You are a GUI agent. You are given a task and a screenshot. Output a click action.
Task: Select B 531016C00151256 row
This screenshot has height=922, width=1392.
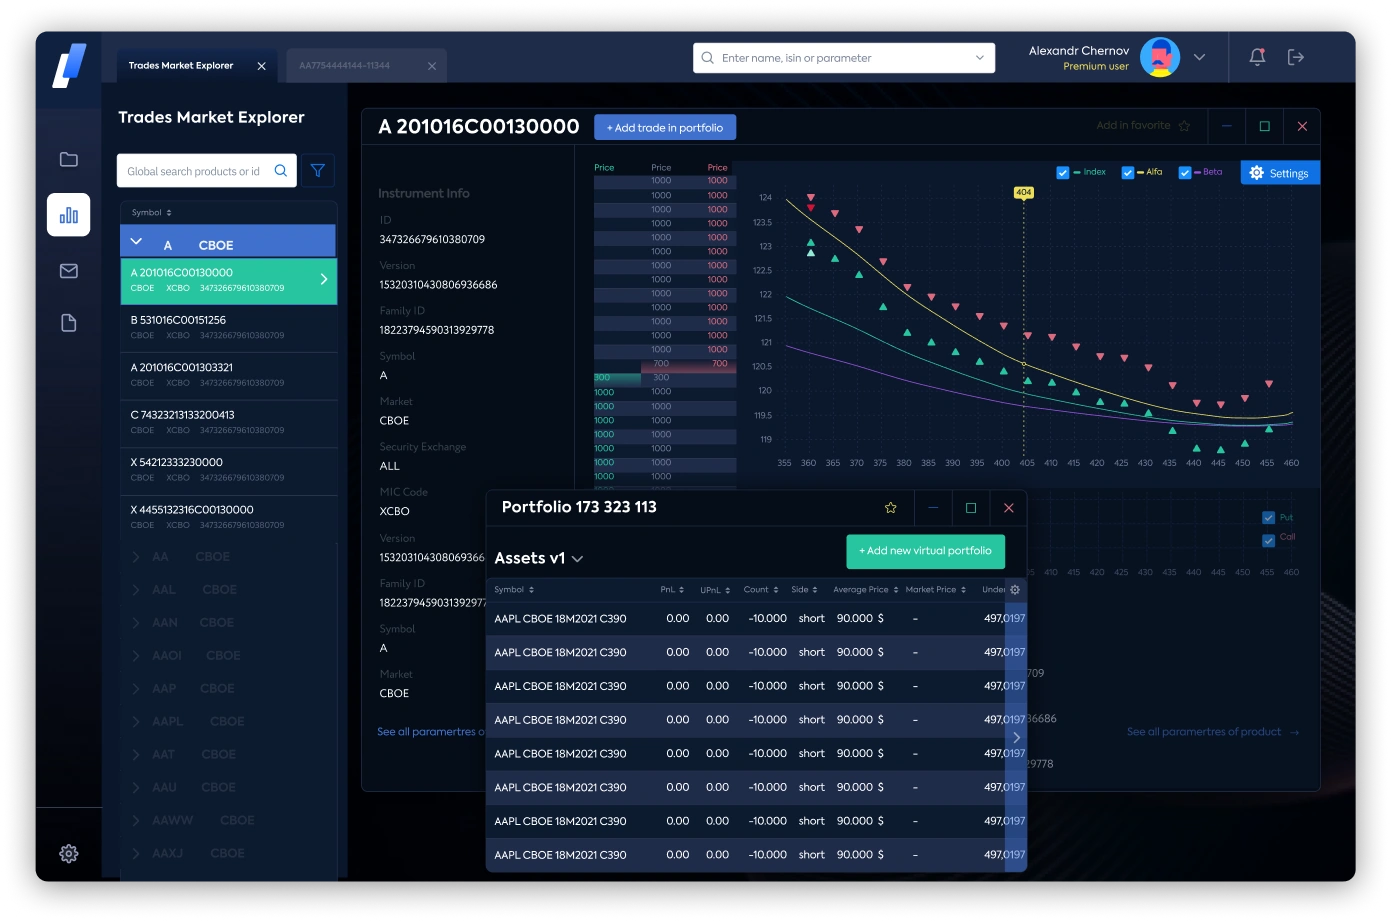pyautogui.click(x=229, y=328)
